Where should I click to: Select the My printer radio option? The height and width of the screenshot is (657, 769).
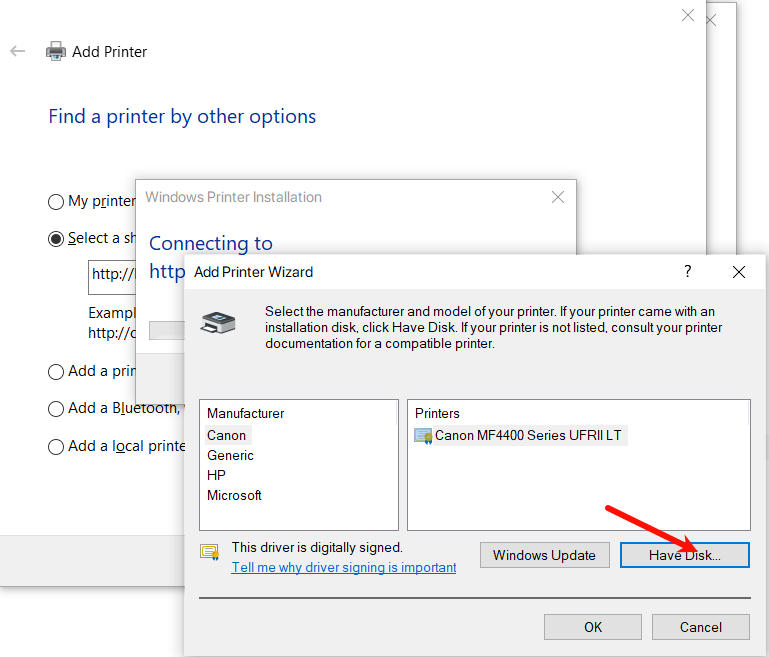click(56, 202)
